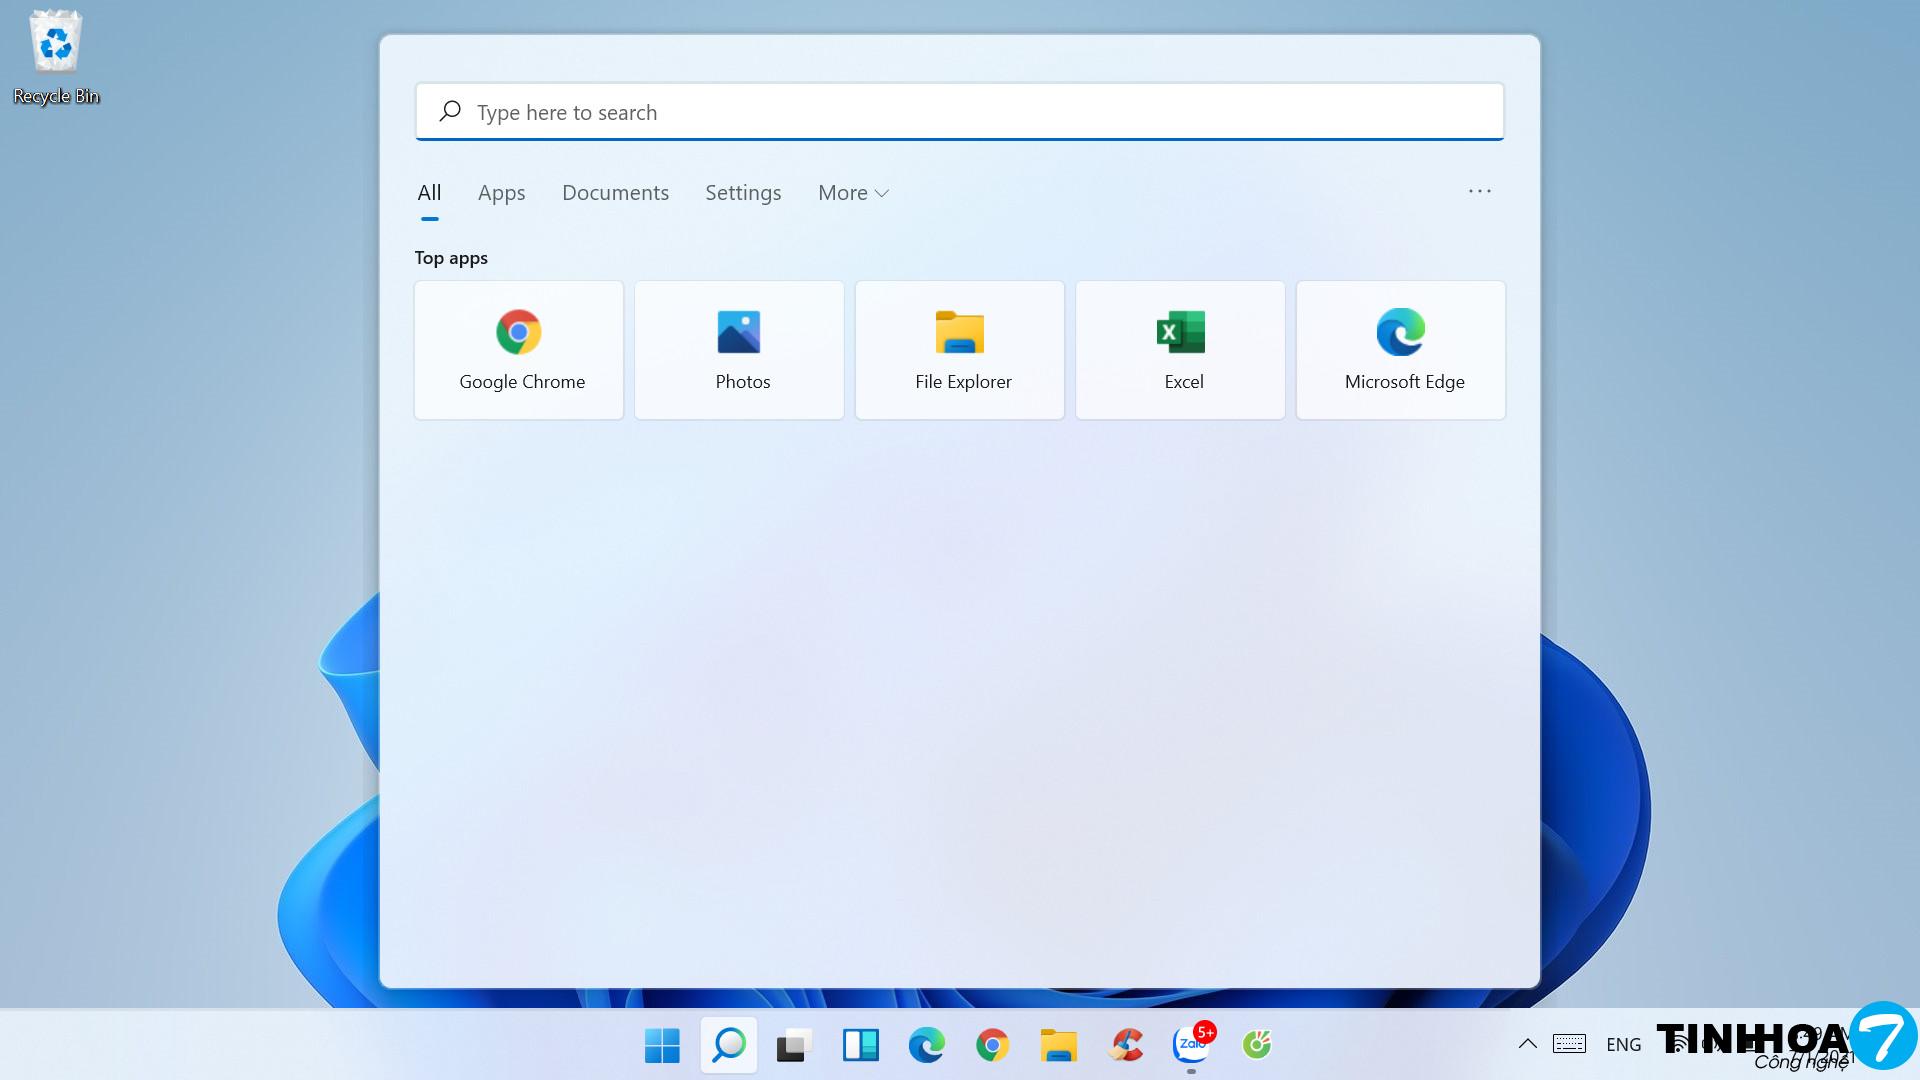The image size is (1920, 1080).
Task: Launch Excel from Top apps
Action: 1180,350
